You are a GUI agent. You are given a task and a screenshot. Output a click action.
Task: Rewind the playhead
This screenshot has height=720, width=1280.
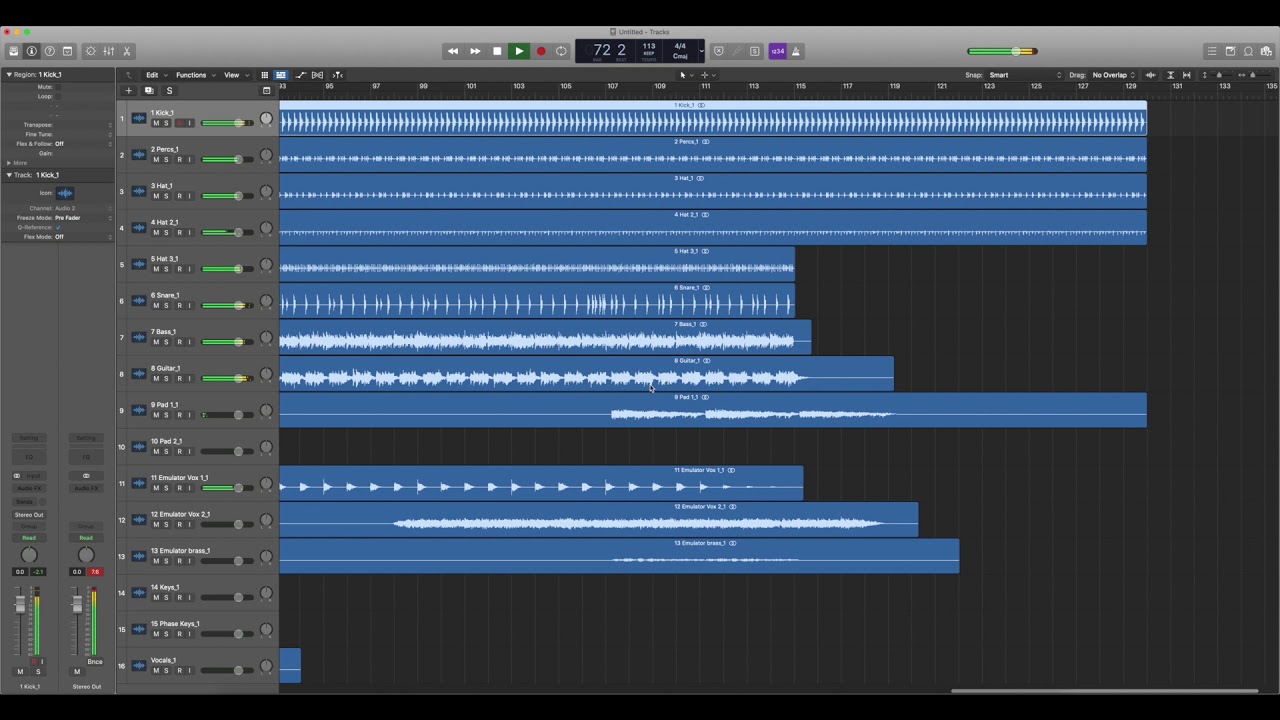453,51
